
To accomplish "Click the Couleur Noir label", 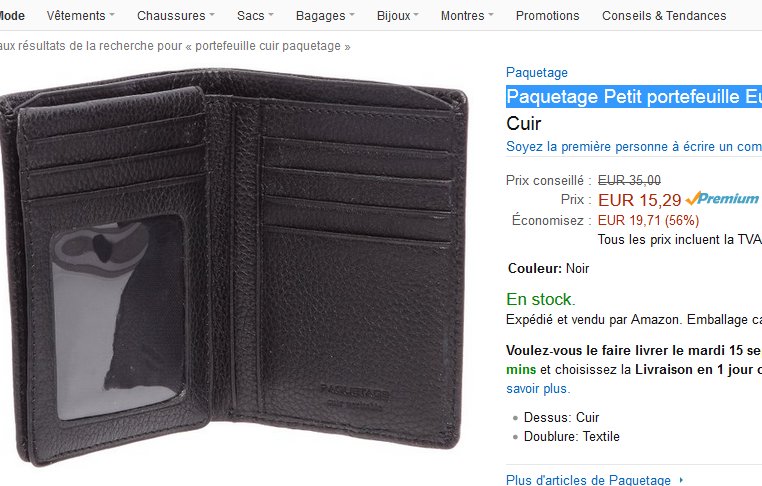I will [x=548, y=268].
